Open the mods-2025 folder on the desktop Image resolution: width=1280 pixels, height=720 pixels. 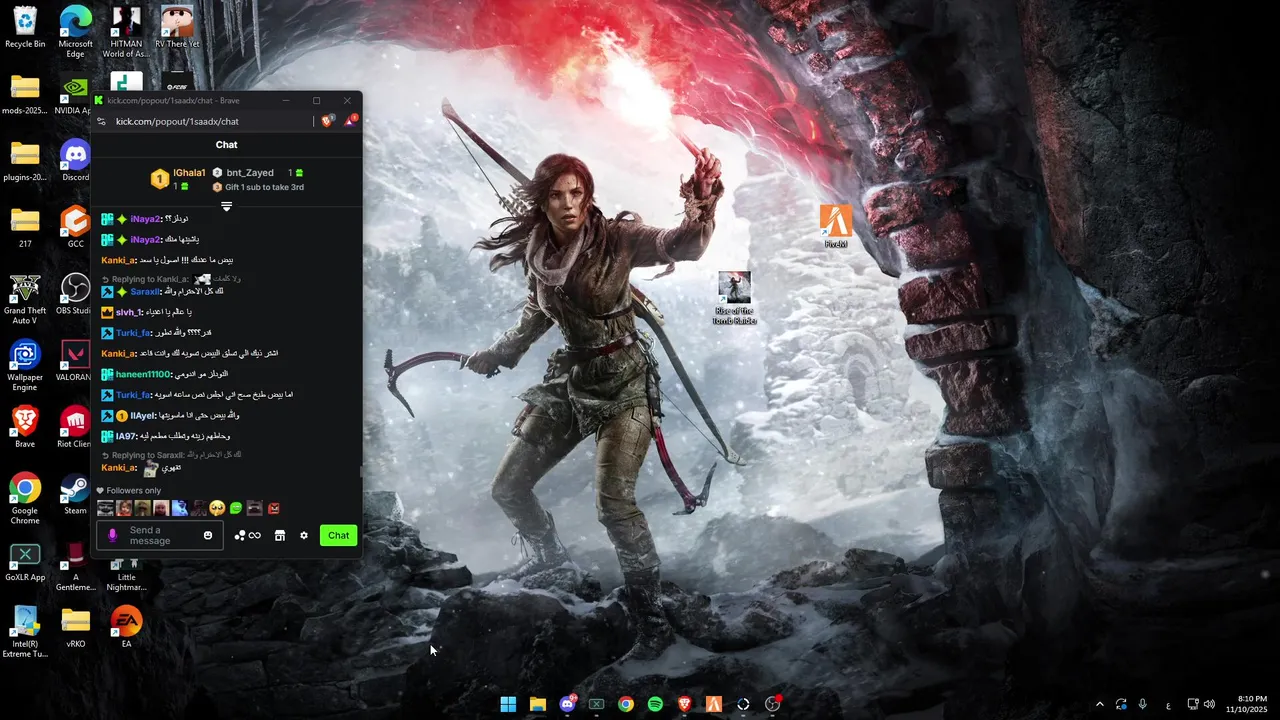click(x=25, y=95)
